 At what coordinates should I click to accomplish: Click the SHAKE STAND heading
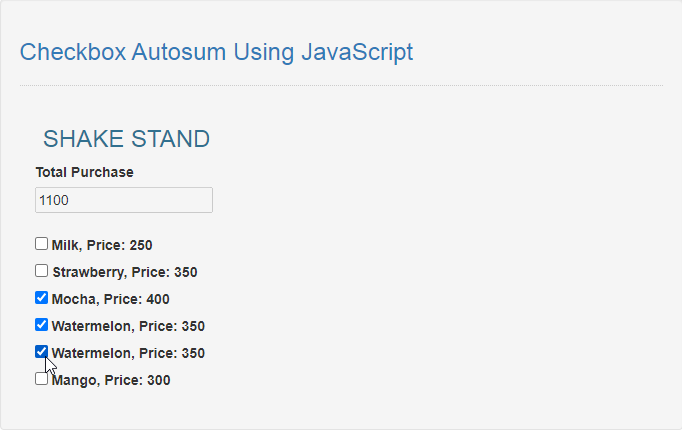pos(127,139)
